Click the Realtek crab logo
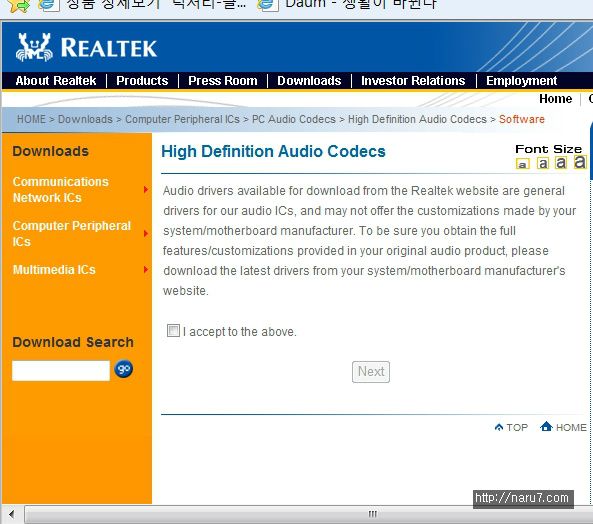 tap(34, 48)
